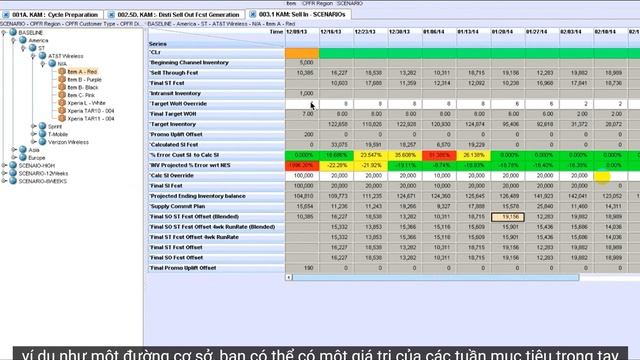640x360 pixels.
Task: Expand the Europe tree node
Action: (x=13, y=158)
